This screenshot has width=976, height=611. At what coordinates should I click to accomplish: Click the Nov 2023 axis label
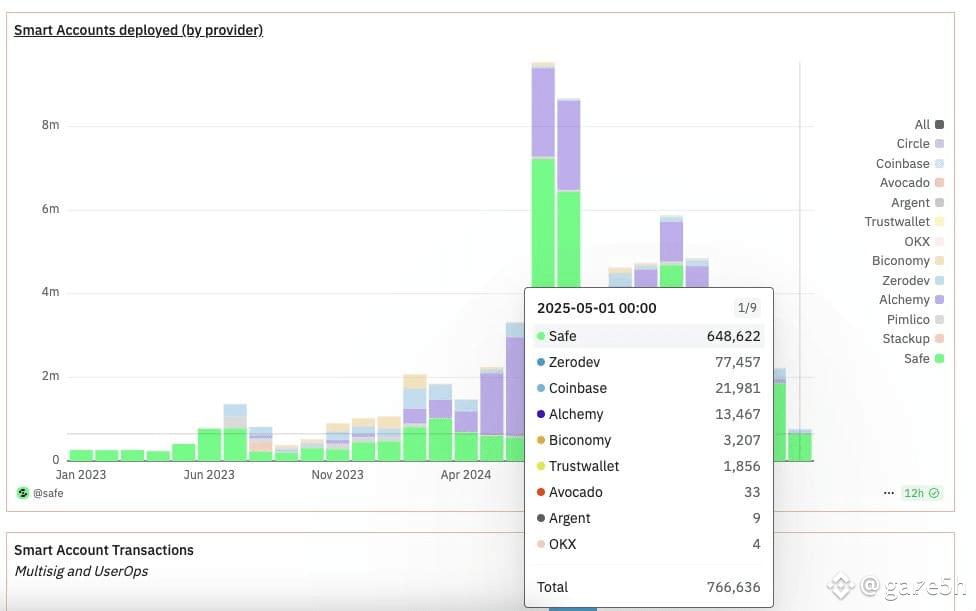(x=337, y=475)
